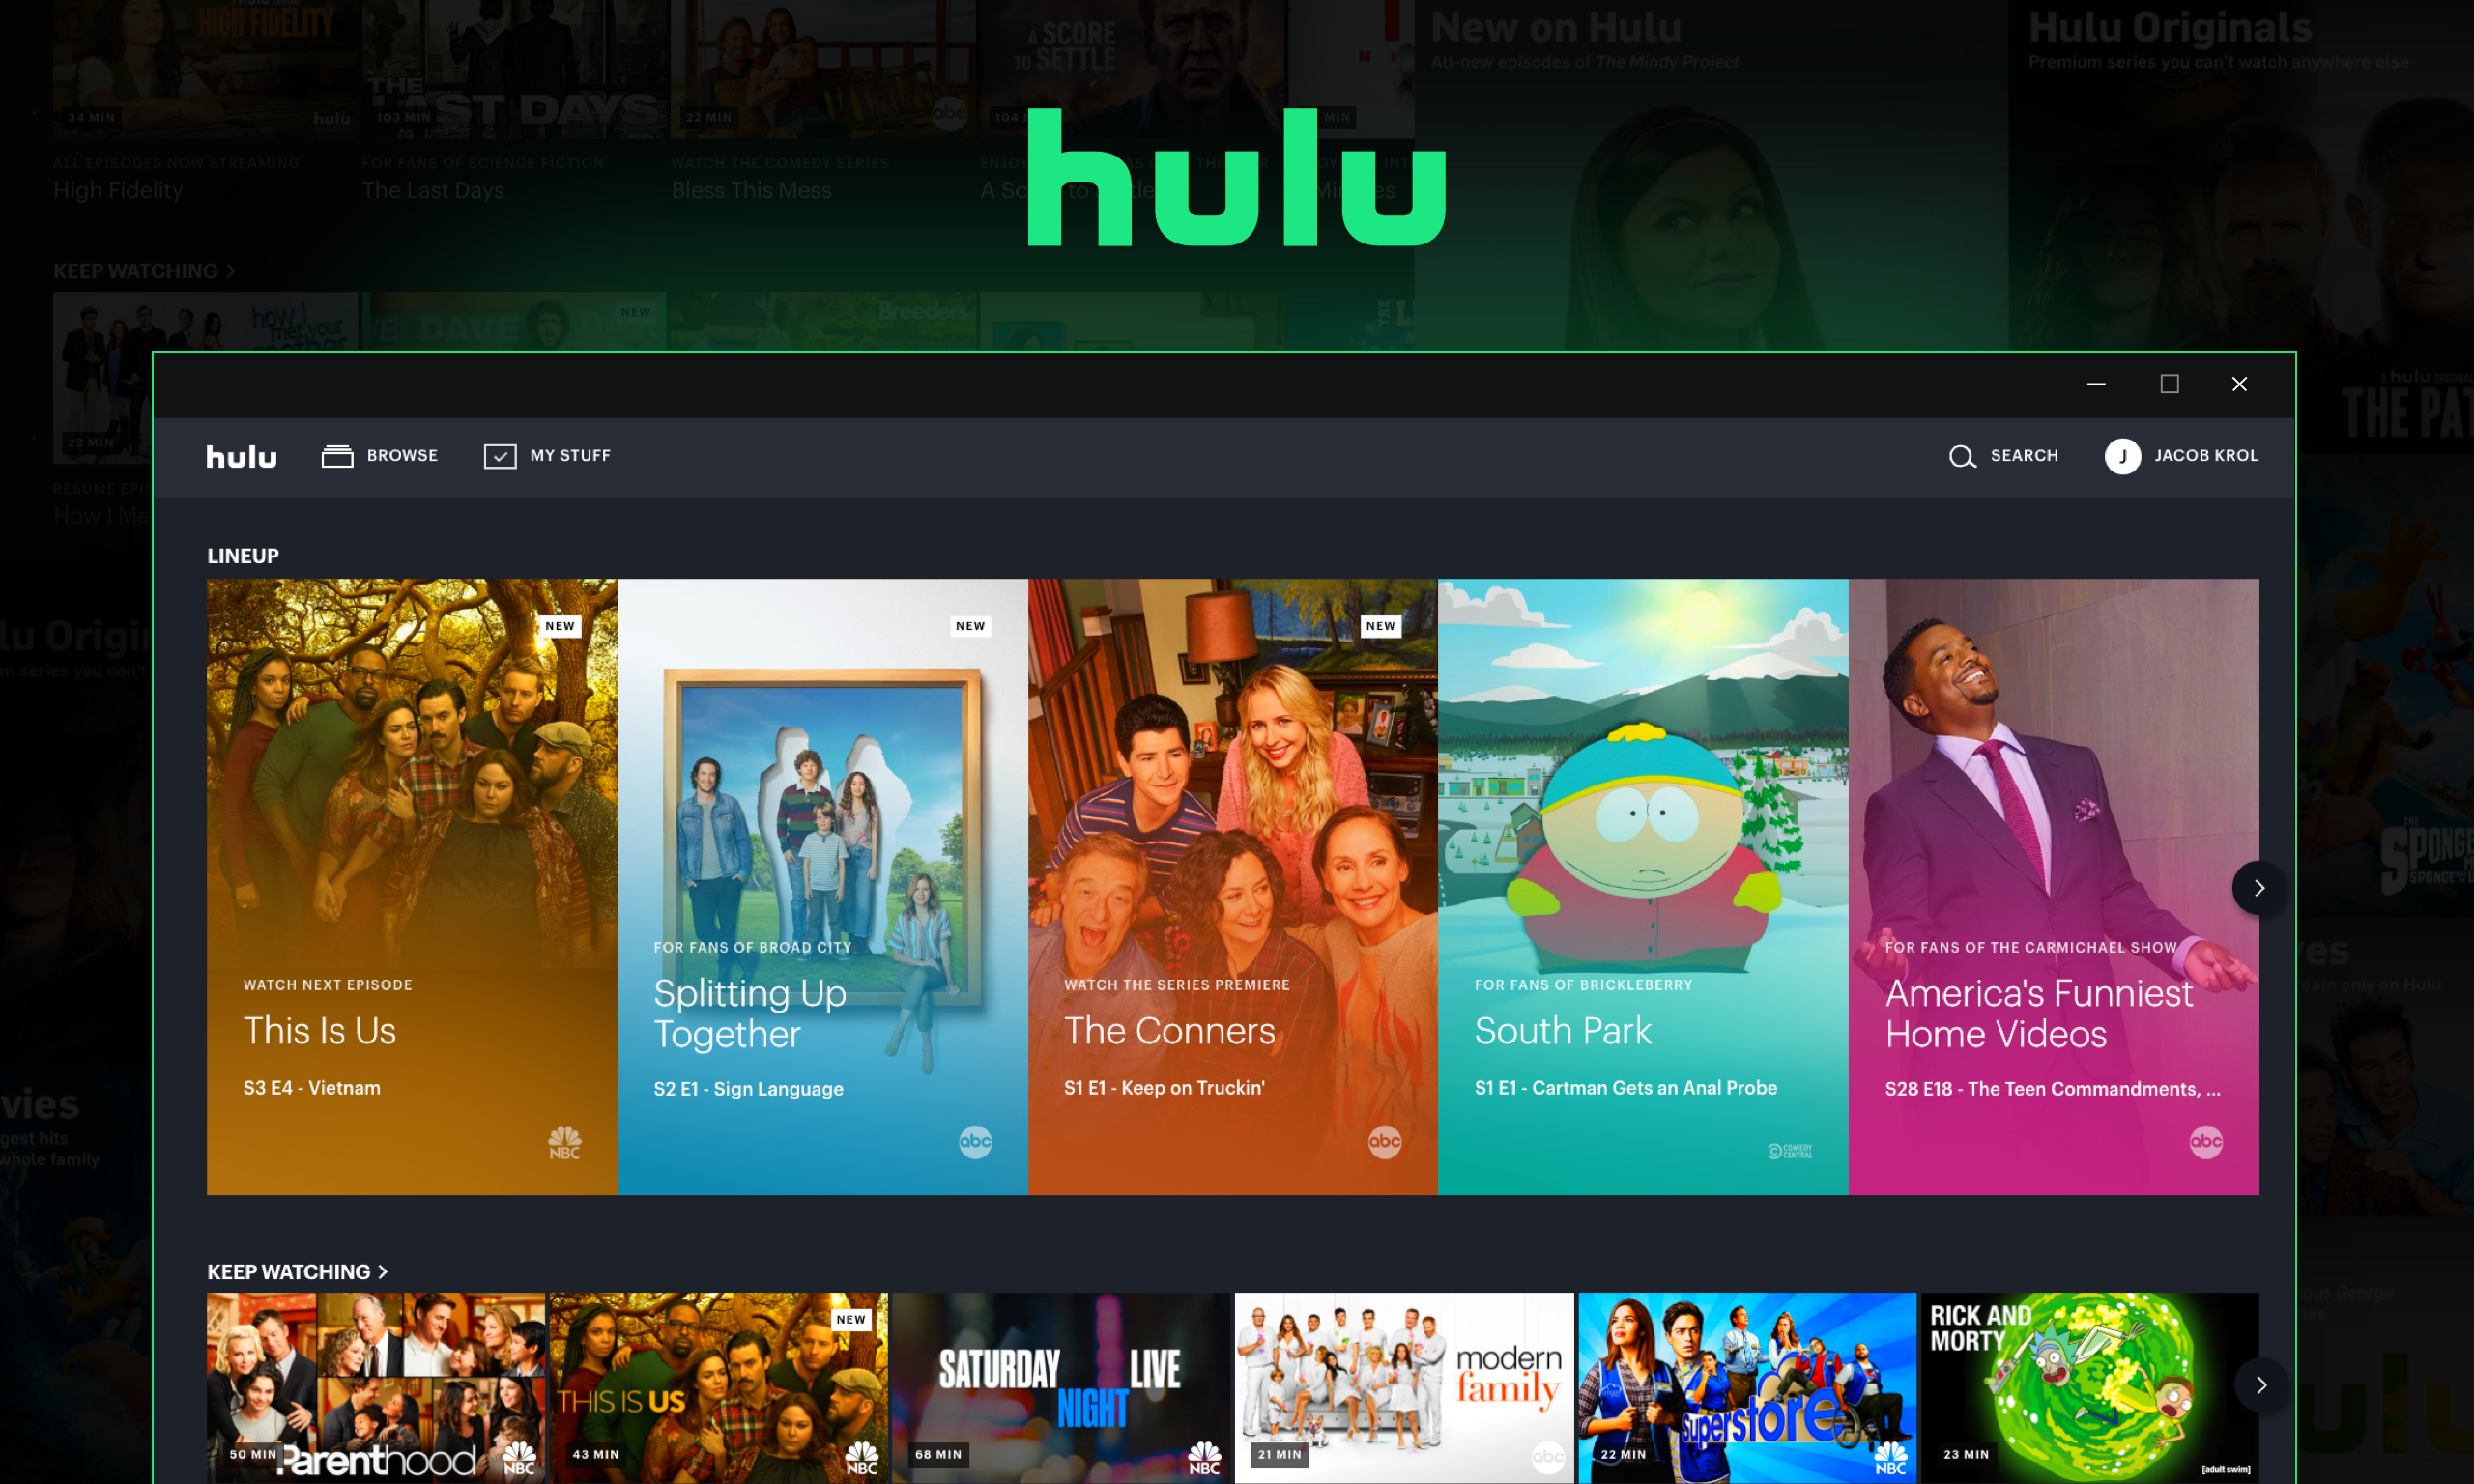Click the ABC icon on America's Funniest Home Videos
Screen dimensions: 2474x1484
click(2207, 1150)
